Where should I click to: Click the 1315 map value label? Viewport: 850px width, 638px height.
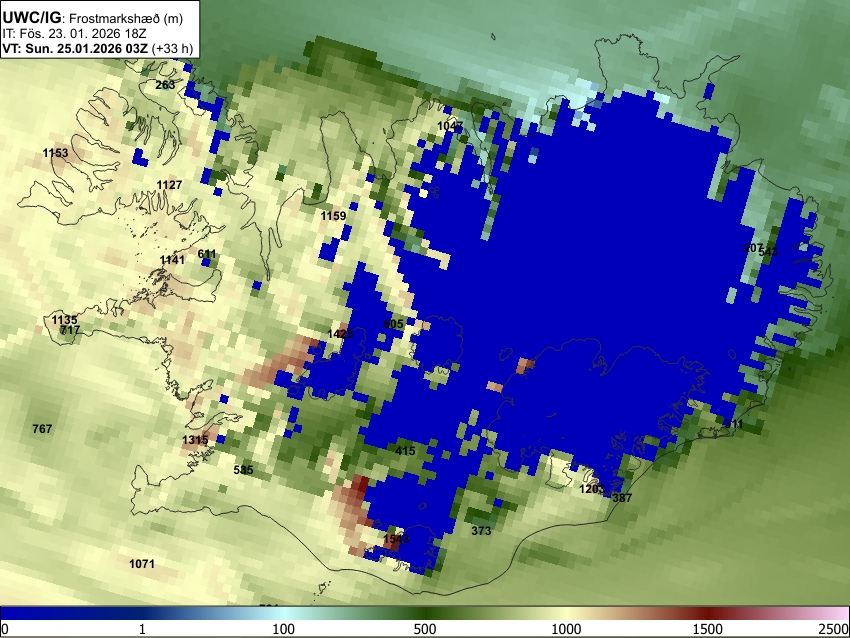[195, 440]
